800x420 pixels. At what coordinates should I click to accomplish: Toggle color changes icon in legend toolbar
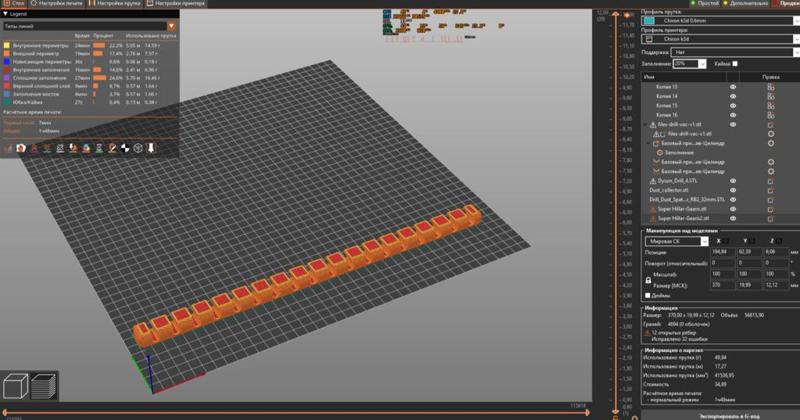coord(86,149)
